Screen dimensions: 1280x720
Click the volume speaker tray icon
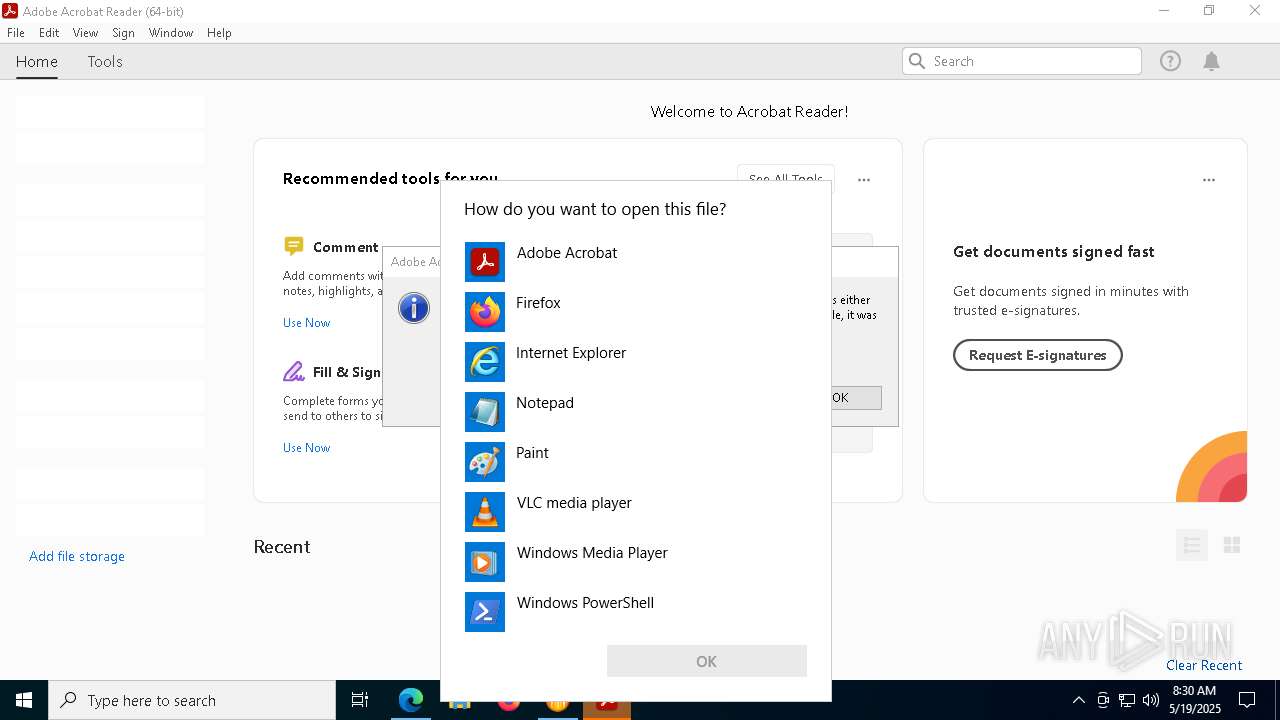coord(1151,700)
